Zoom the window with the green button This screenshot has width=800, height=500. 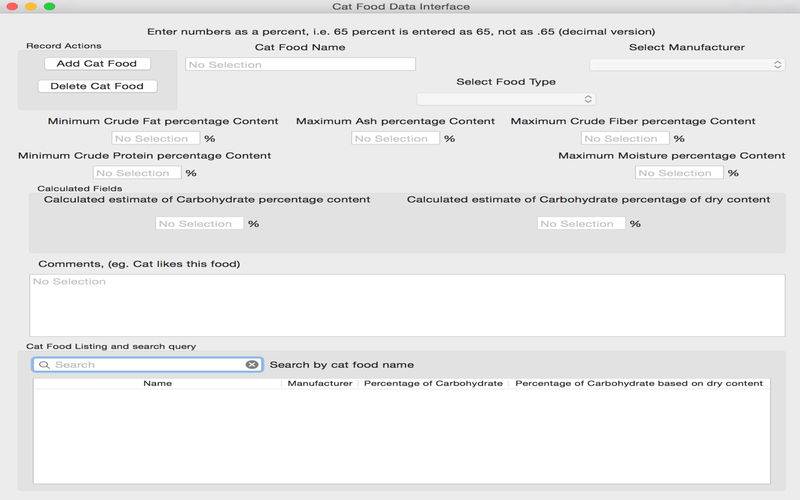pos(49,6)
